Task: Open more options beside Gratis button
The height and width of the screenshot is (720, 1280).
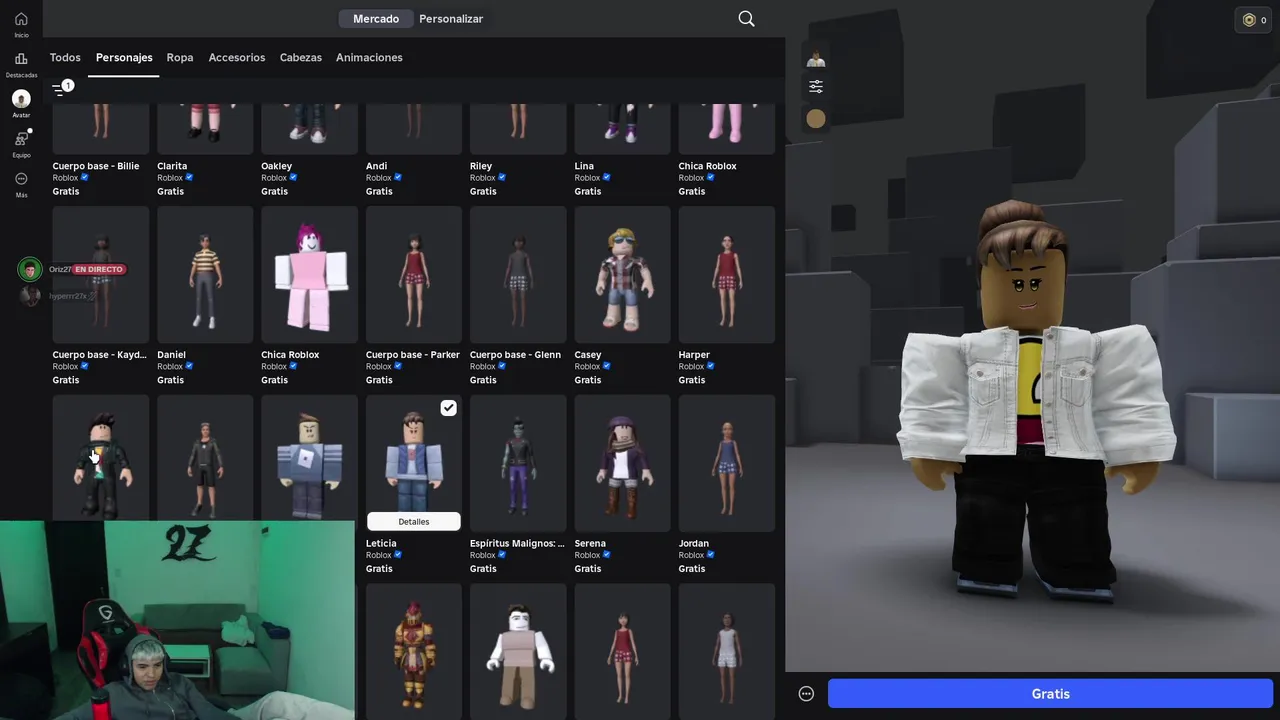Action: [806, 694]
